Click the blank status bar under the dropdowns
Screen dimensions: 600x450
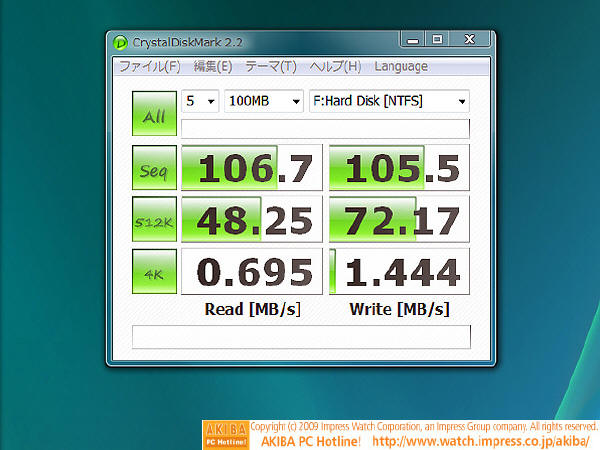click(x=325, y=129)
